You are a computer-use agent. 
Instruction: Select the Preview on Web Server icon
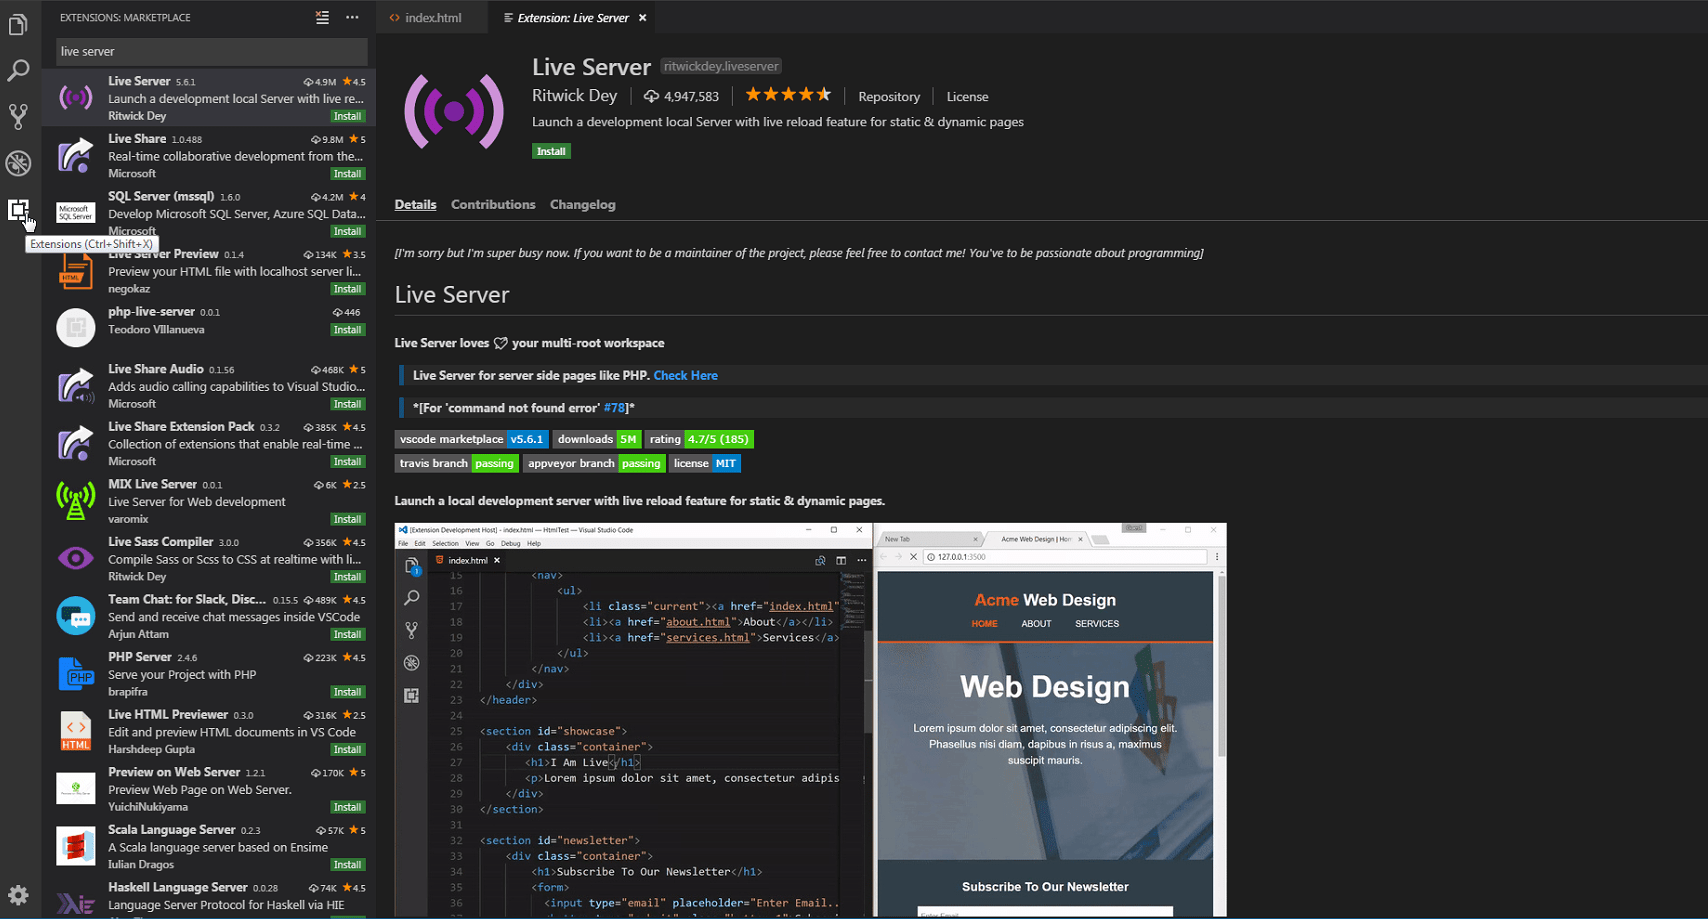coord(76,788)
